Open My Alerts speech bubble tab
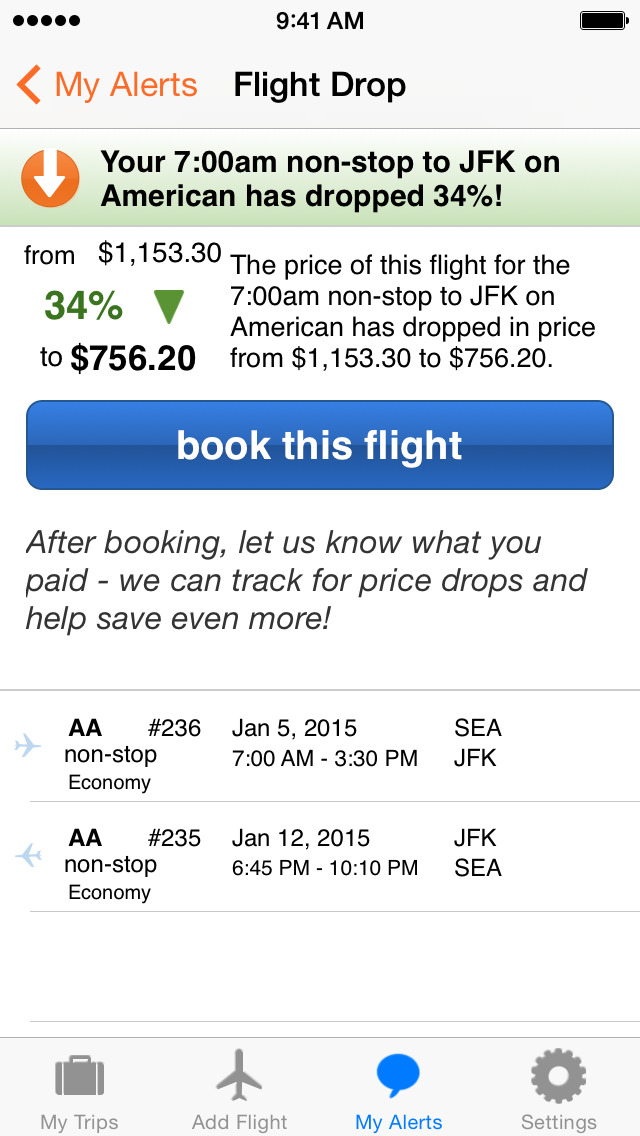Screen dimensions: 640x1136 [x=398, y=1090]
